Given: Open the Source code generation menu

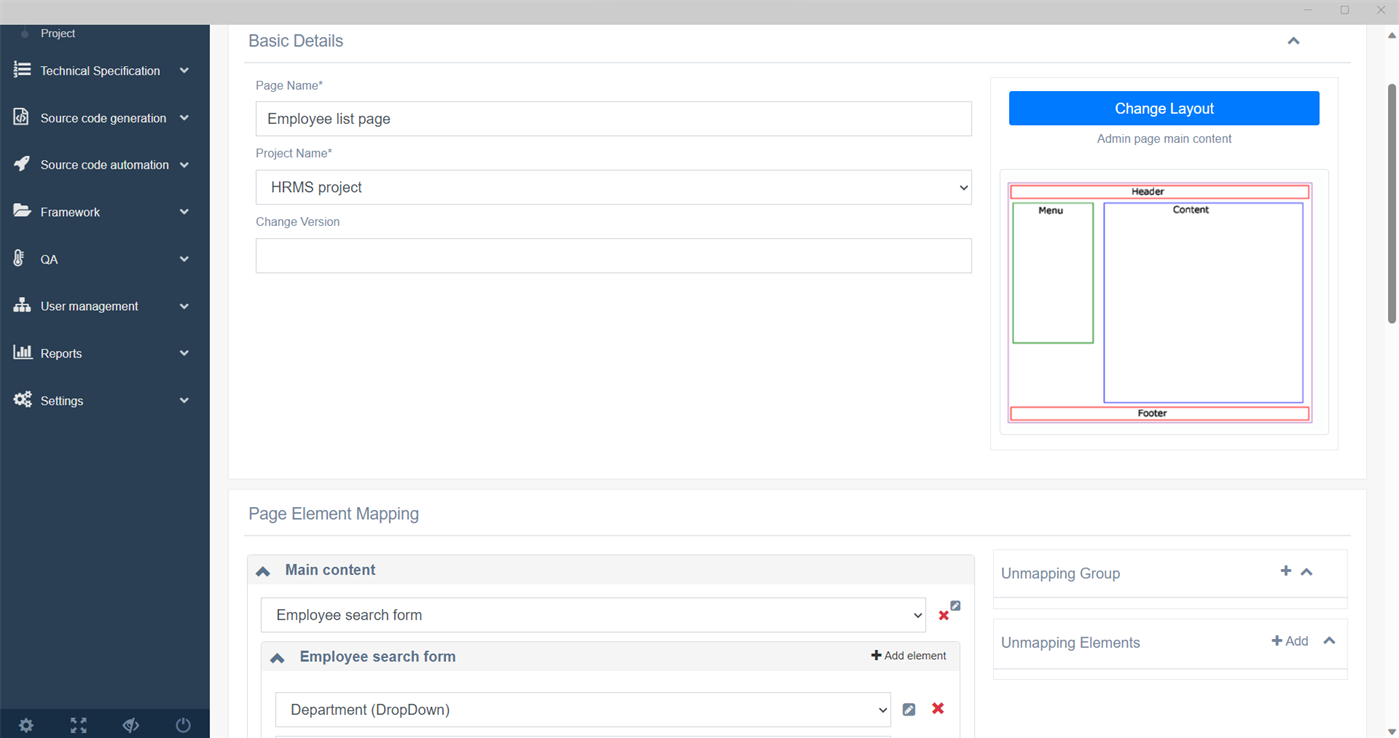Looking at the screenshot, I should click(103, 118).
